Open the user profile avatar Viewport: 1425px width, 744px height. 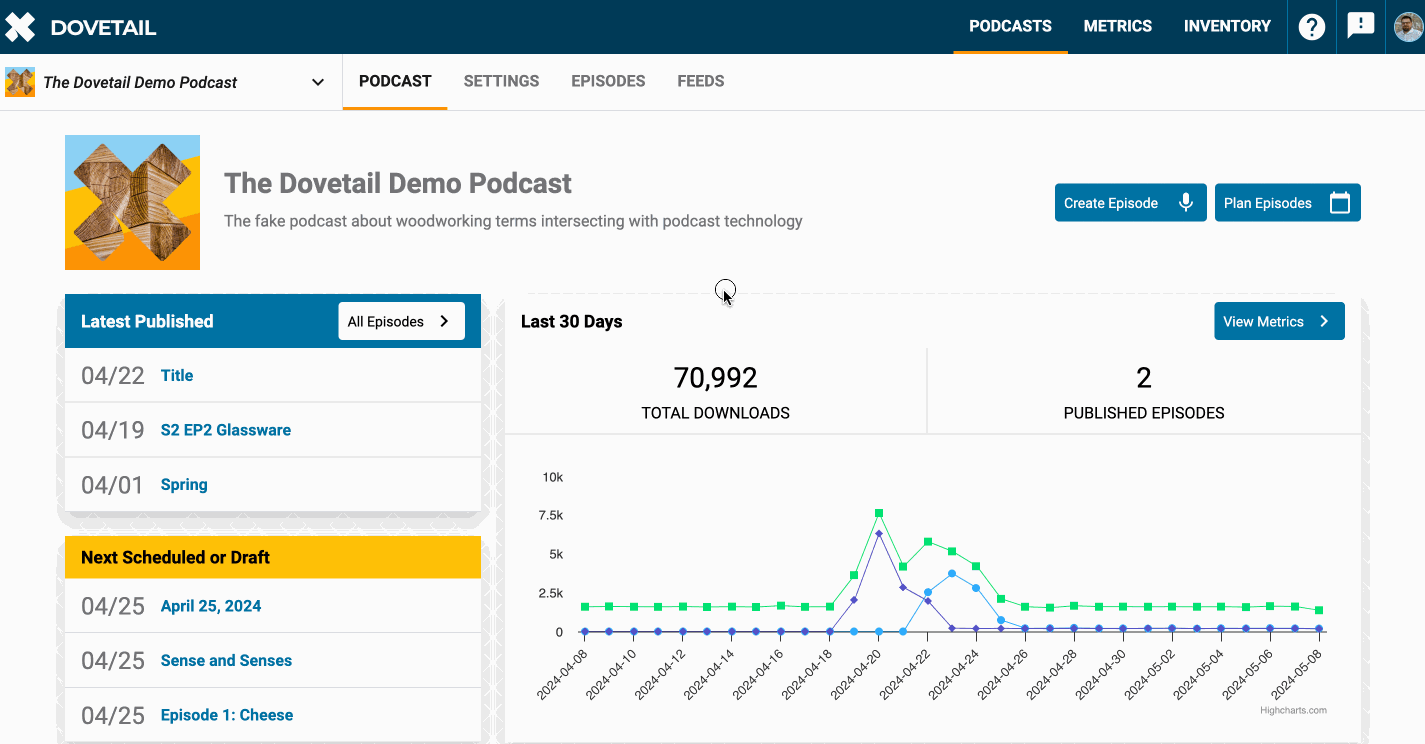point(1409,27)
